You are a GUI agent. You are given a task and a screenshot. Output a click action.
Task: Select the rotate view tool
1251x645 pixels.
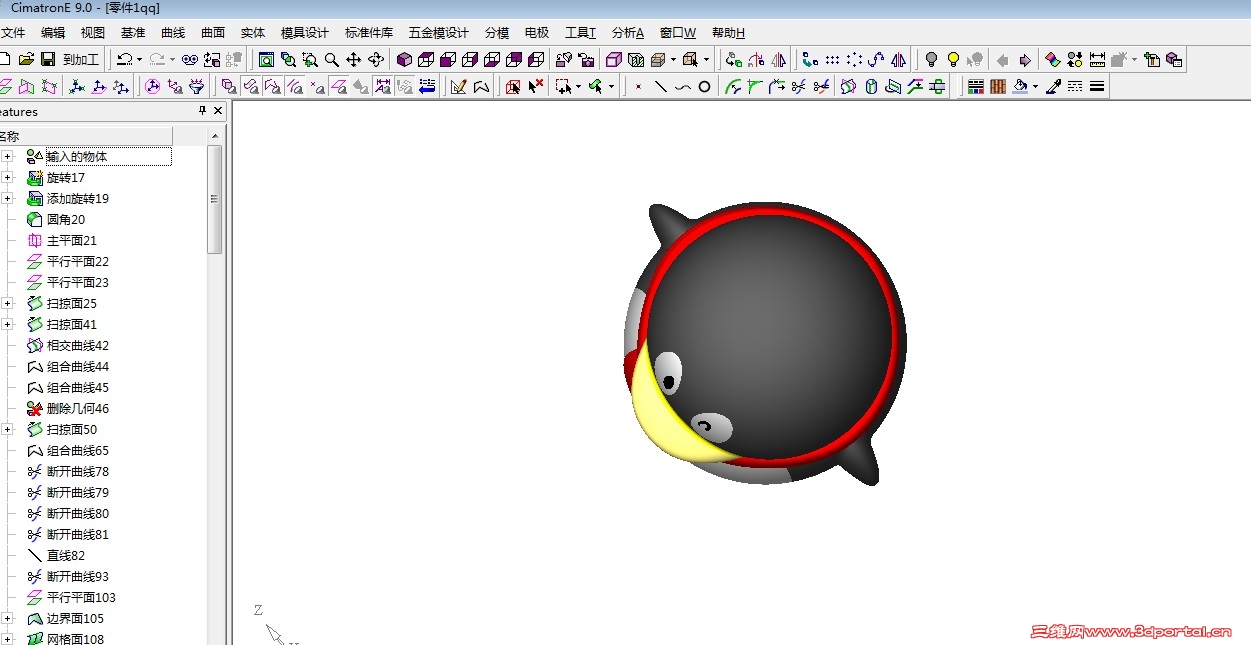click(x=376, y=60)
